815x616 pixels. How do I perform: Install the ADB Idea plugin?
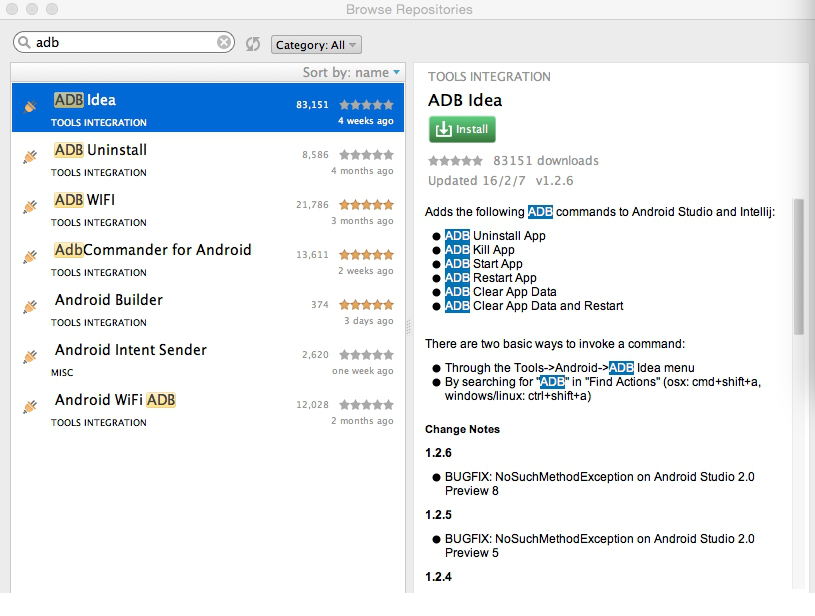pos(462,129)
